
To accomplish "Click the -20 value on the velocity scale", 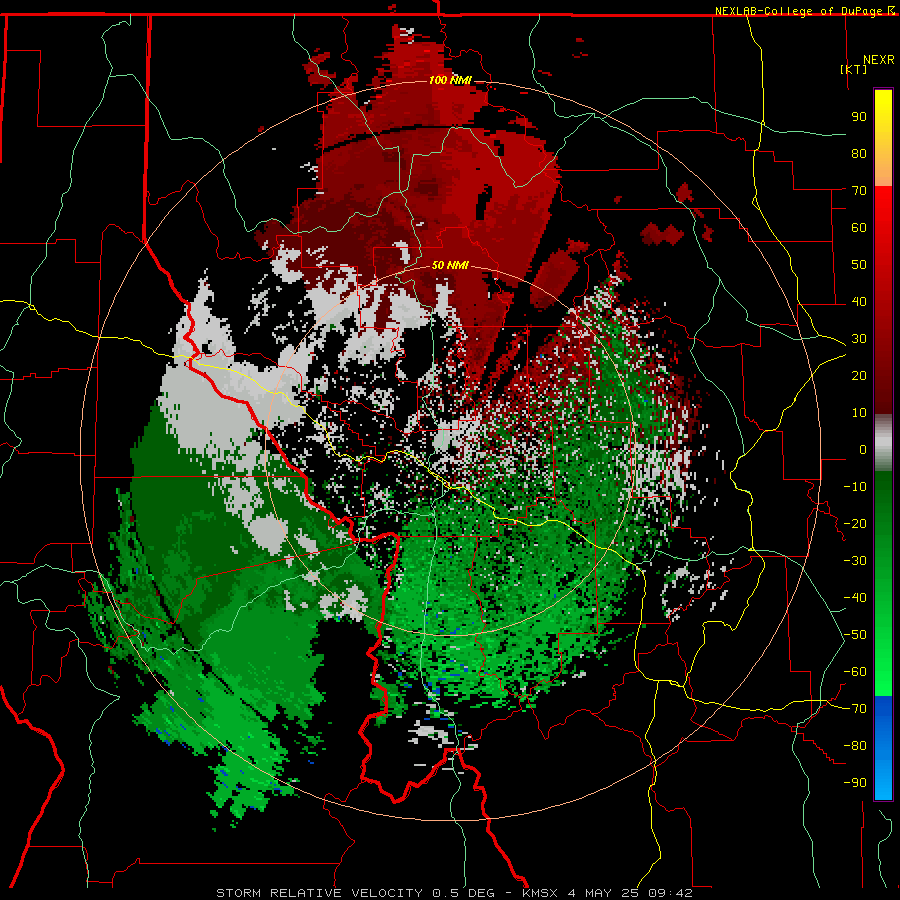I will click(x=855, y=524).
